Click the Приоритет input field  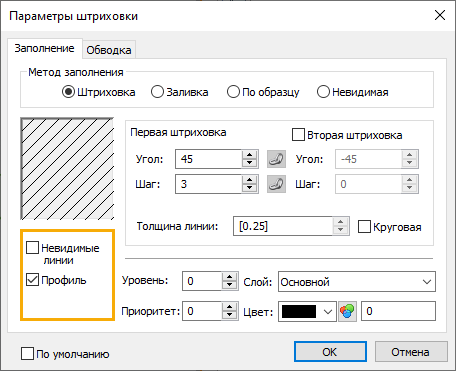pyautogui.click(x=202, y=311)
